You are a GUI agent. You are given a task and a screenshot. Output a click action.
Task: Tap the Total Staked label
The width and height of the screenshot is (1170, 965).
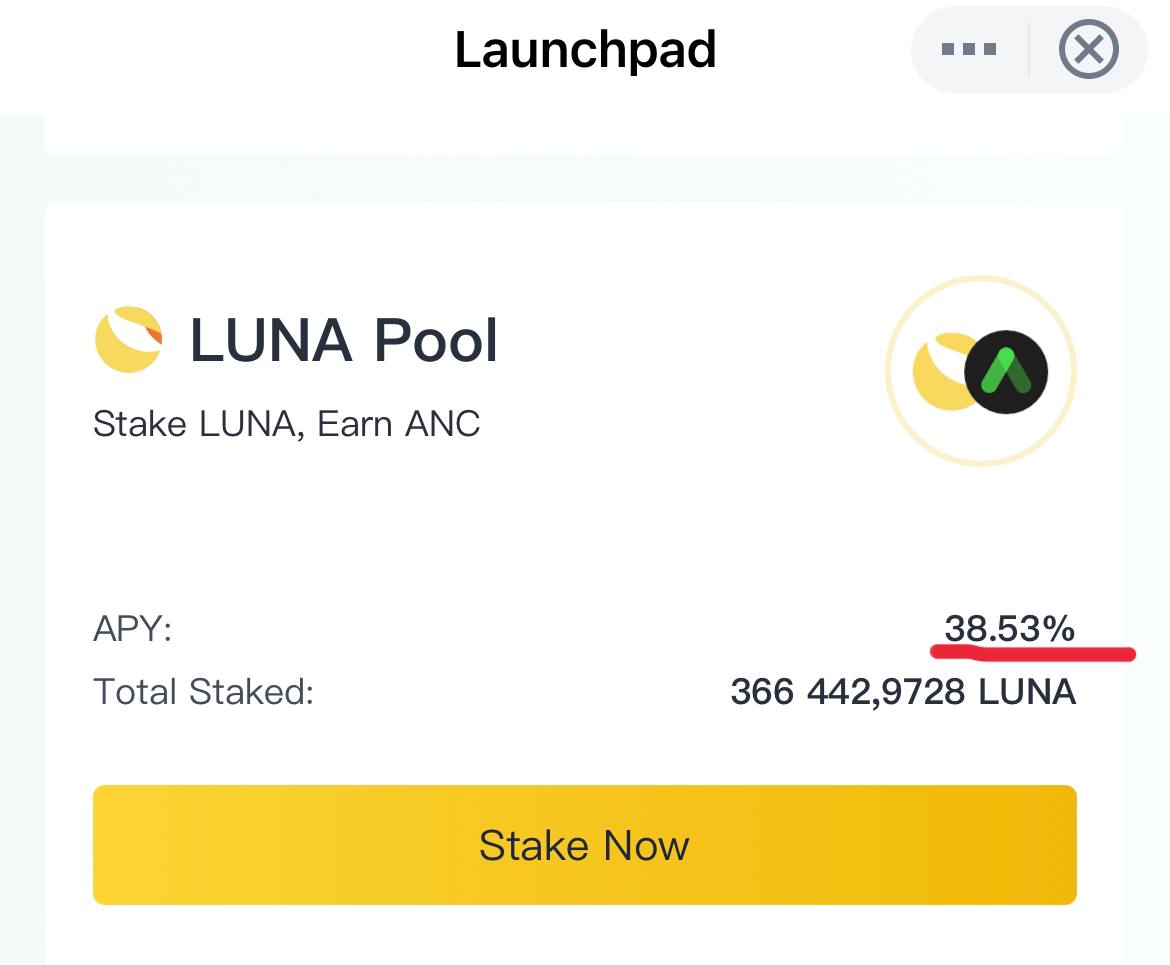click(203, 692)
